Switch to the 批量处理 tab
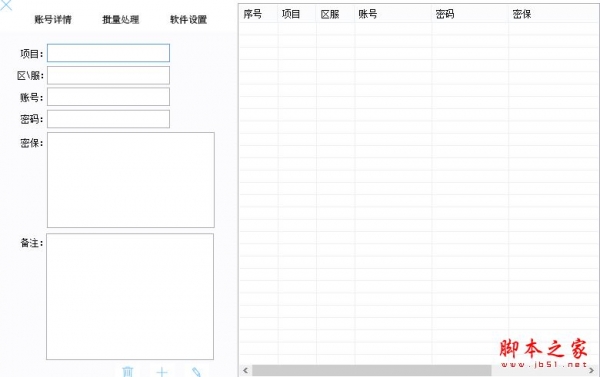Image resolution: width=600 pixels, height=377 pixels. (121, 20)
